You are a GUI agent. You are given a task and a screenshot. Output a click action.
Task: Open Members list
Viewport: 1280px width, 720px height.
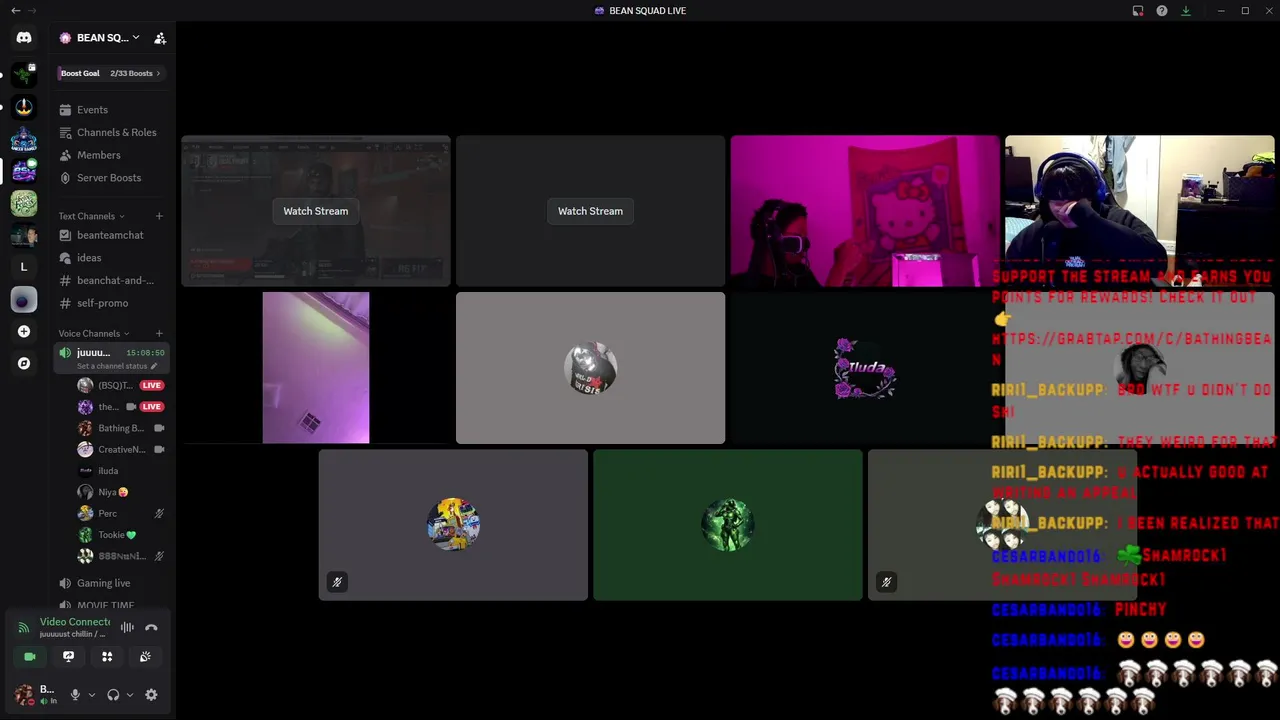[110, 155]
